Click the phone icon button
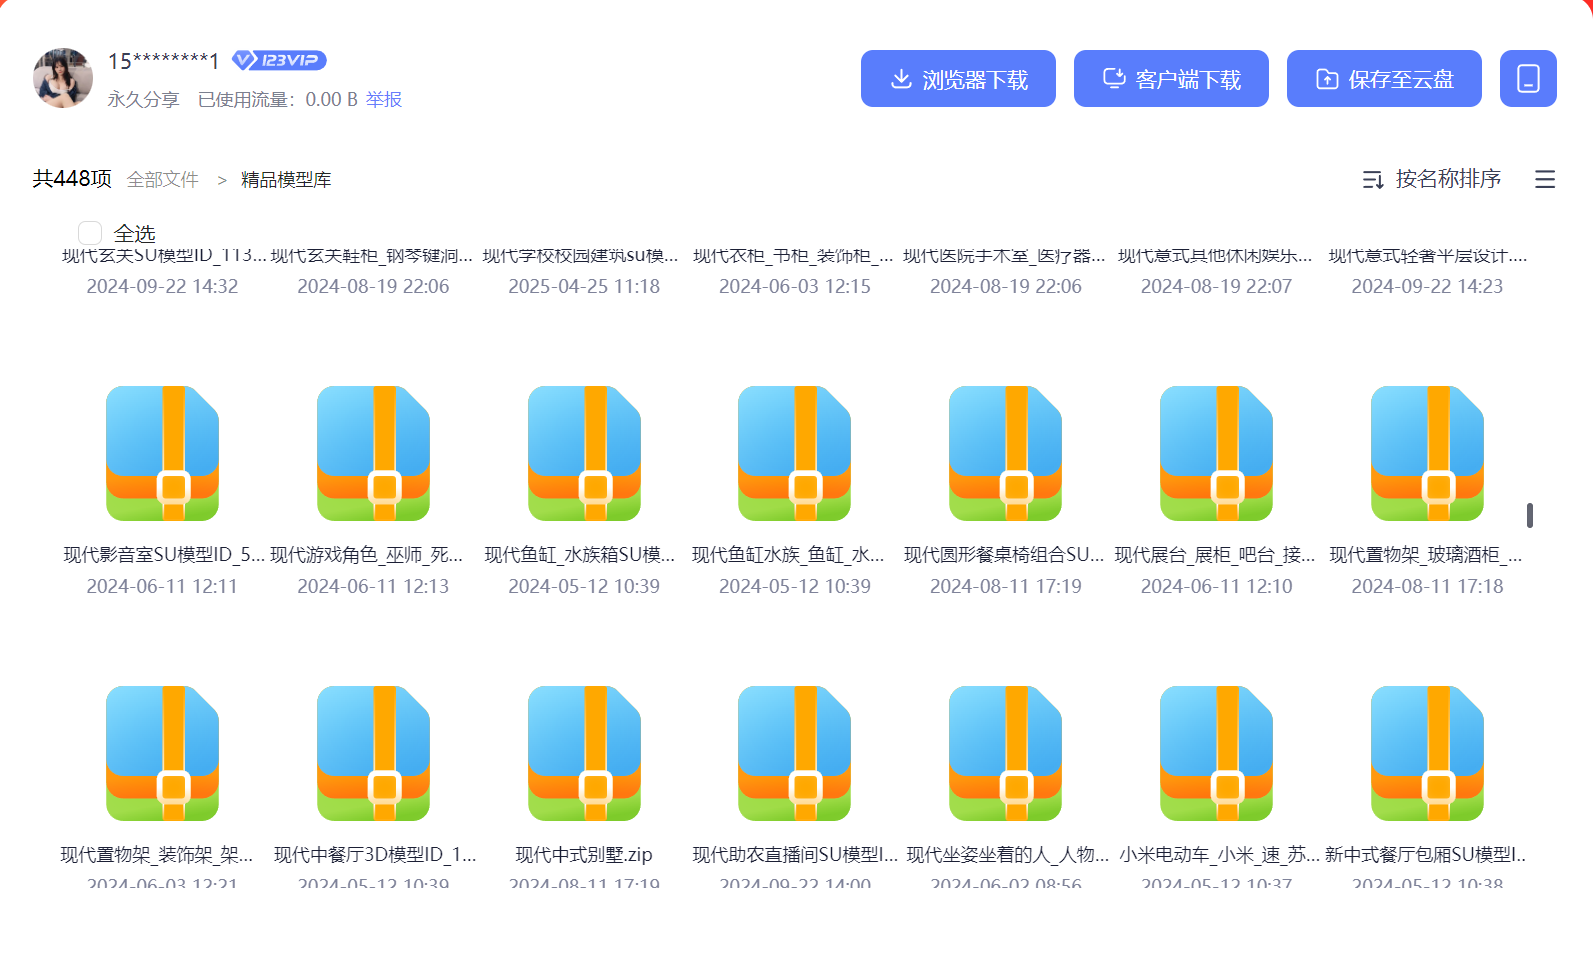1593x968 pixels. click(1527, 78)
